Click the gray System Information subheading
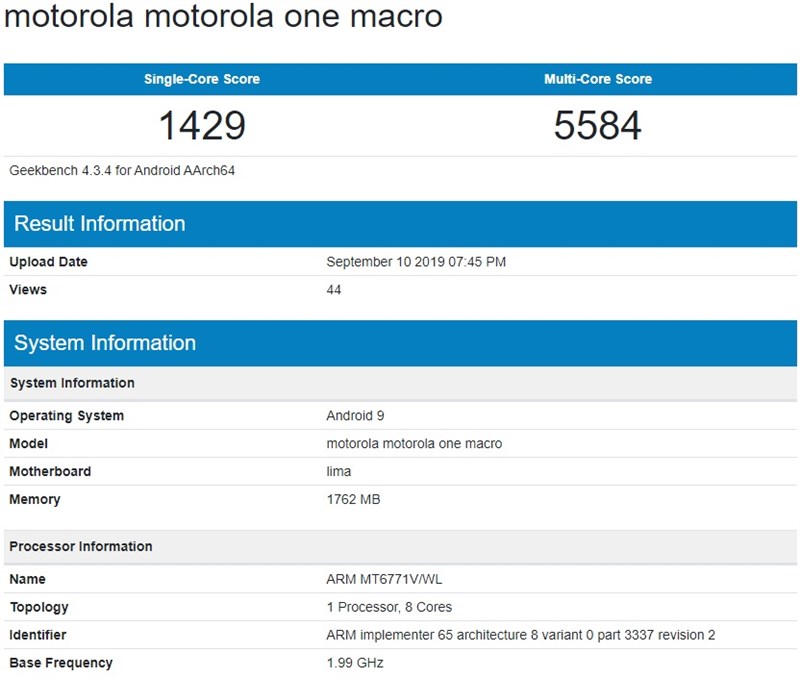The image size is (800, 678). (x=72, y=383)
